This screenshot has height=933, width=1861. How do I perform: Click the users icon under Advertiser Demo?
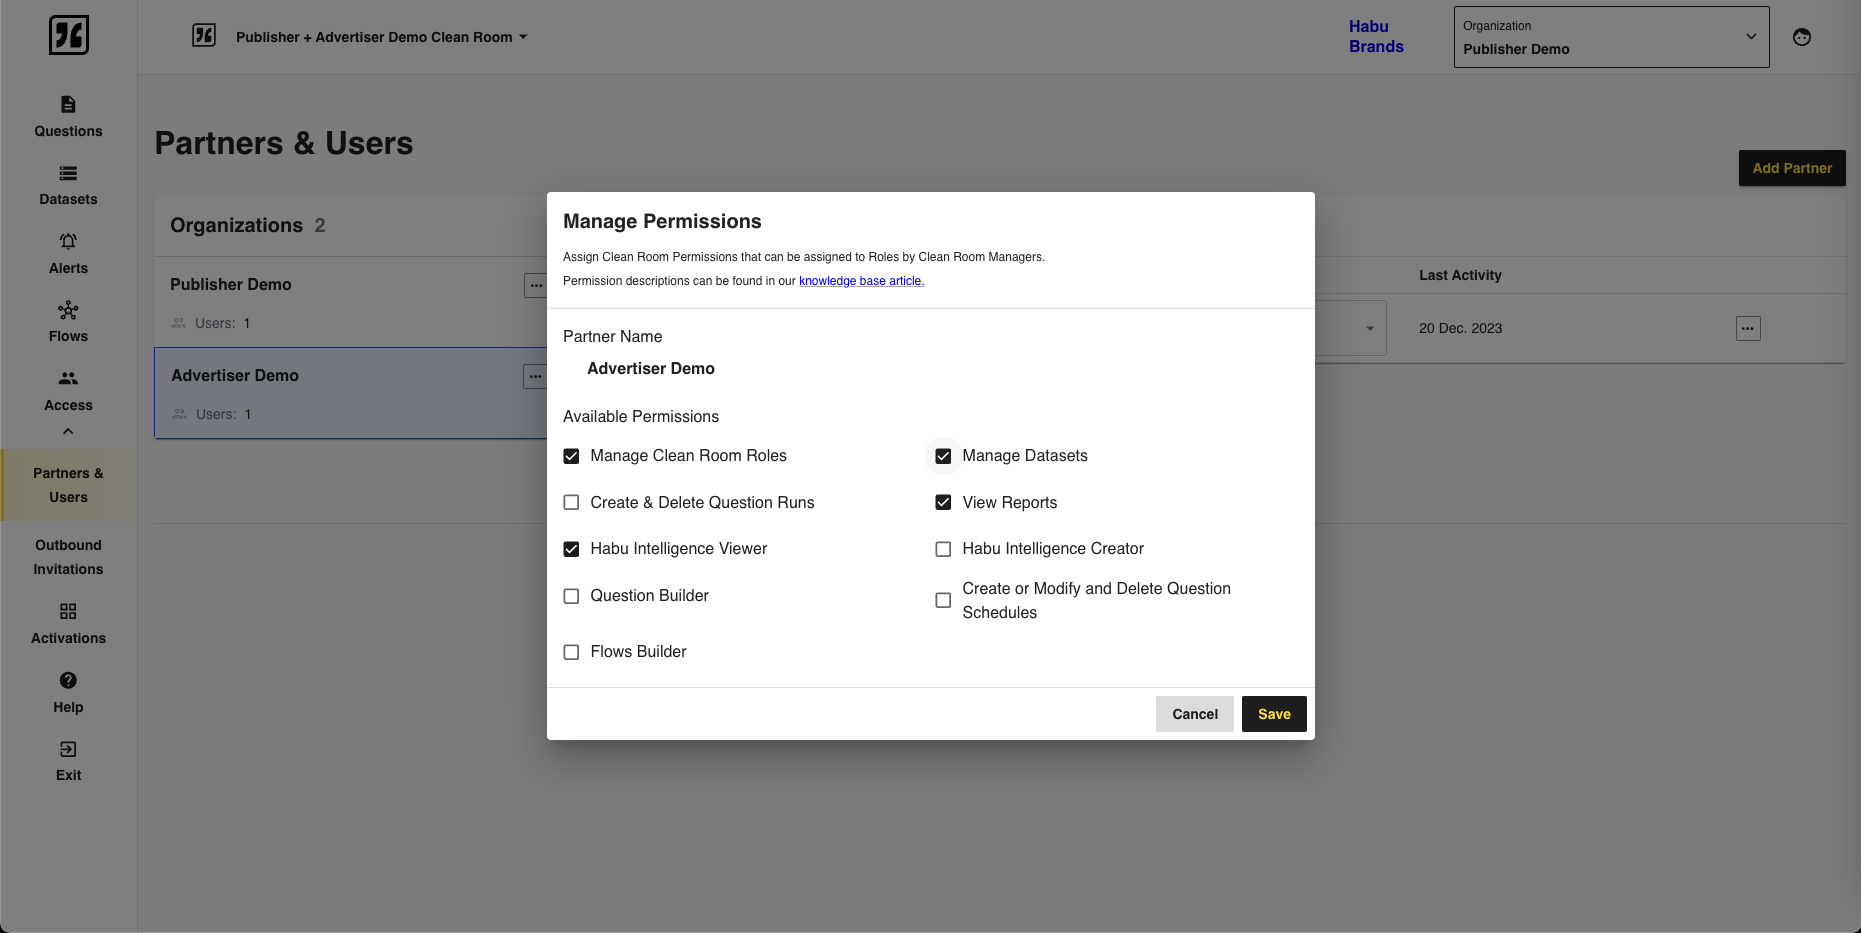(x=180, y=414)
